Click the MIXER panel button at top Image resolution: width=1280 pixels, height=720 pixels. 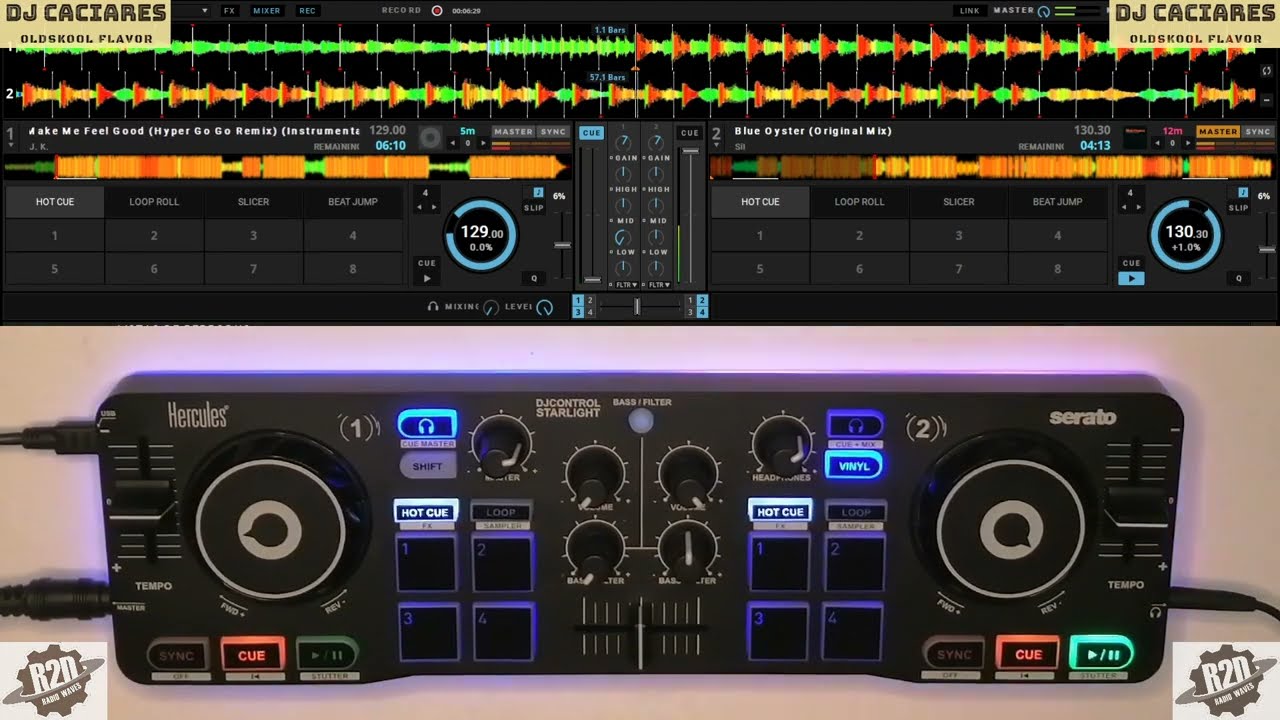coord(267,11)
